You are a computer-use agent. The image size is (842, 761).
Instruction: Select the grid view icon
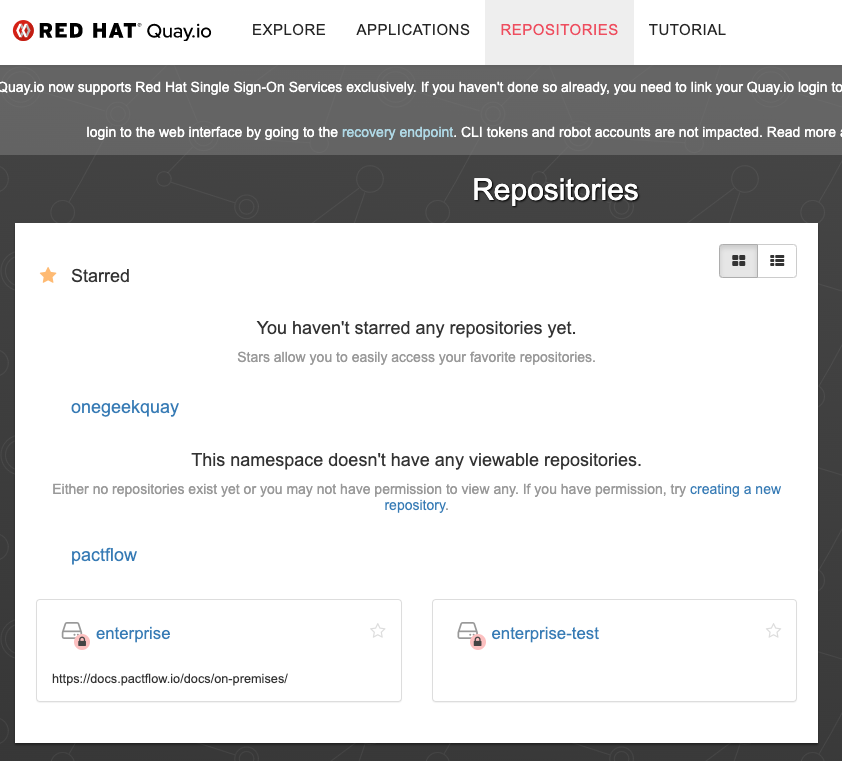coord(738,260)
